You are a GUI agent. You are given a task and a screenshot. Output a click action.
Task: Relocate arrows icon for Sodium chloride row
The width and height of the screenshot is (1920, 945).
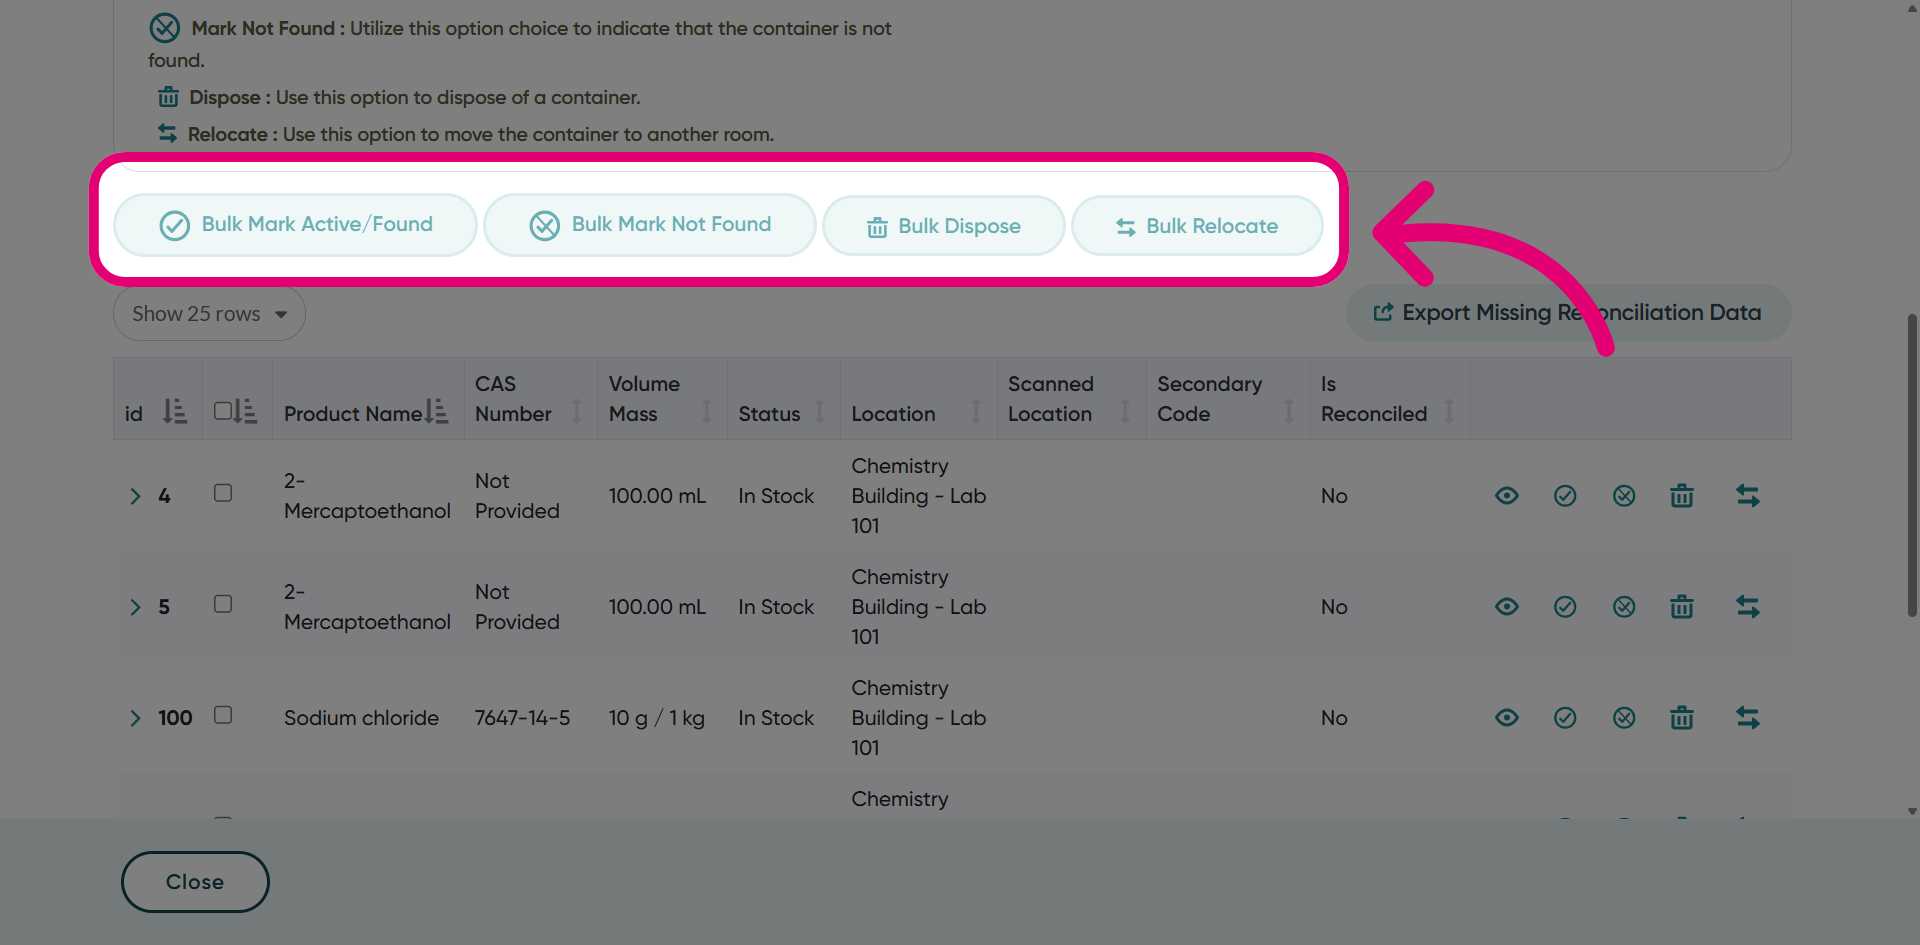tap(1748, 718)
